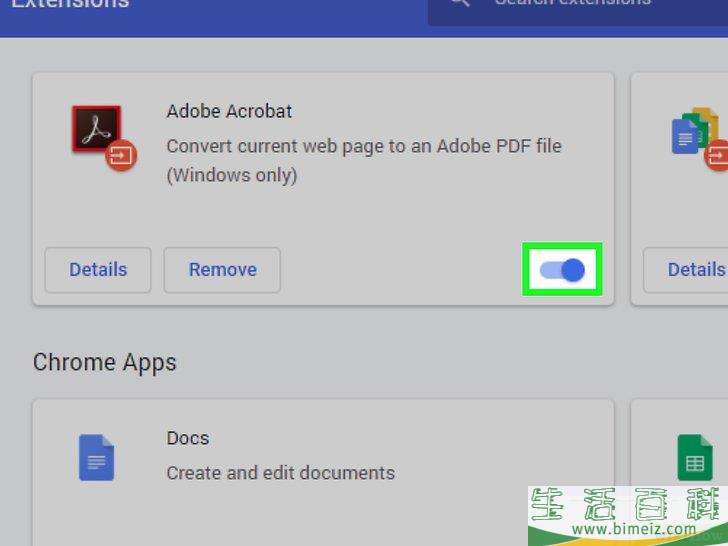Image resolution: width=728 pixels, height=546 pixels.
Task: Click the green Sheets app icon
Action: (695, 457)
